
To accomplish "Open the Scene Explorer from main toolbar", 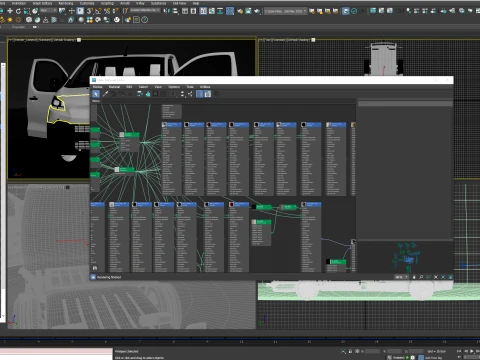I will pos(185,11).
